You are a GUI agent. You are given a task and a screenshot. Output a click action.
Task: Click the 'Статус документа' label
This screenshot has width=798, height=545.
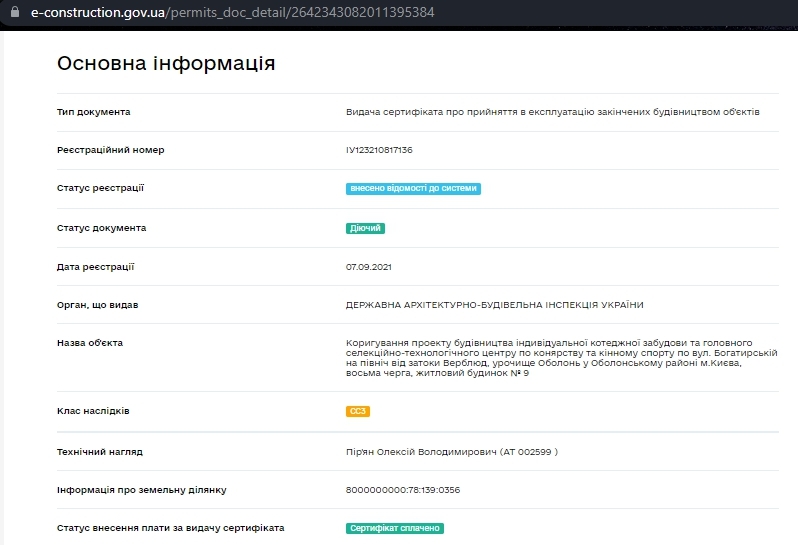point(101,228)
